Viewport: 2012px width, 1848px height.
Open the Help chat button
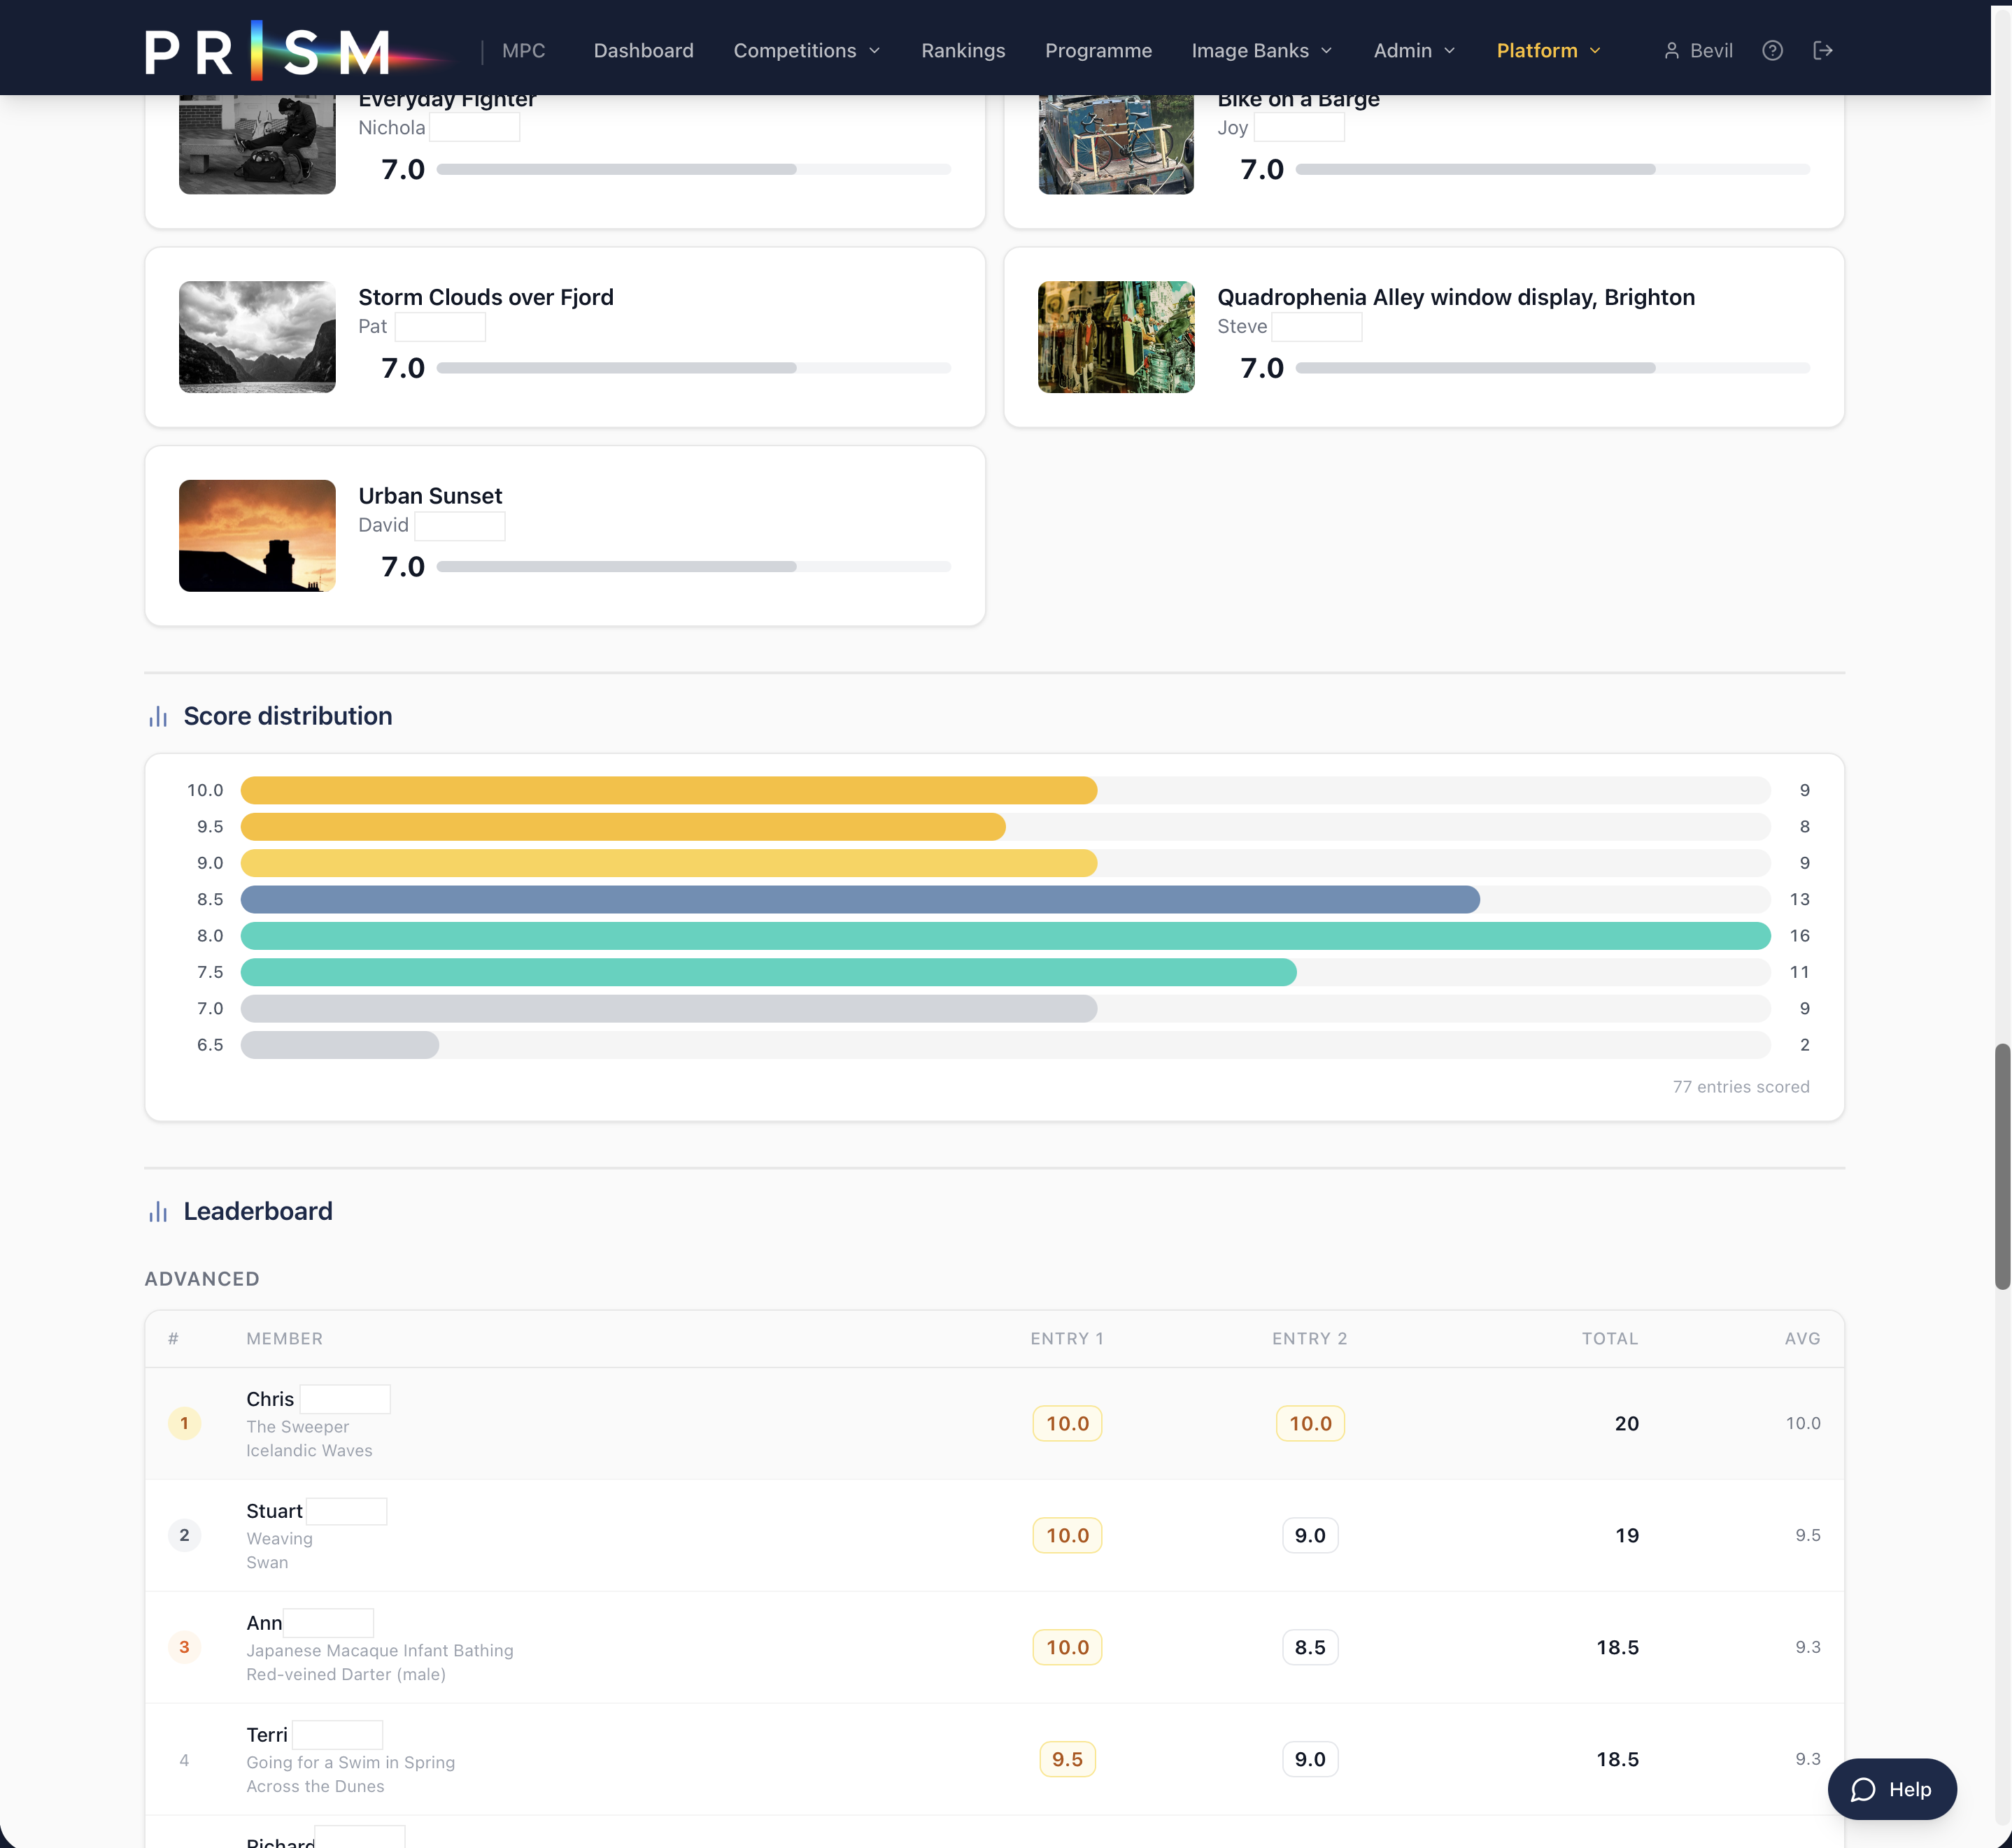pos(1891,1789)
